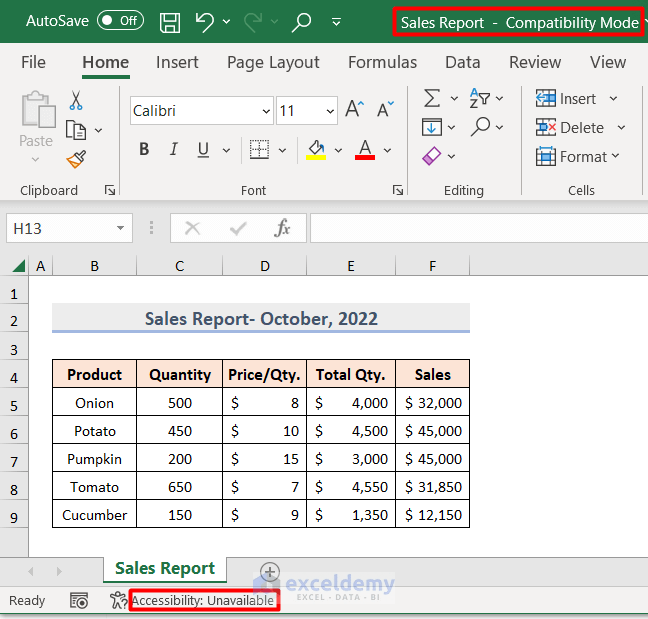Open the Font Color dropdown arrow
The width and height of the screenshot is (648, 619).
[387, 150]
